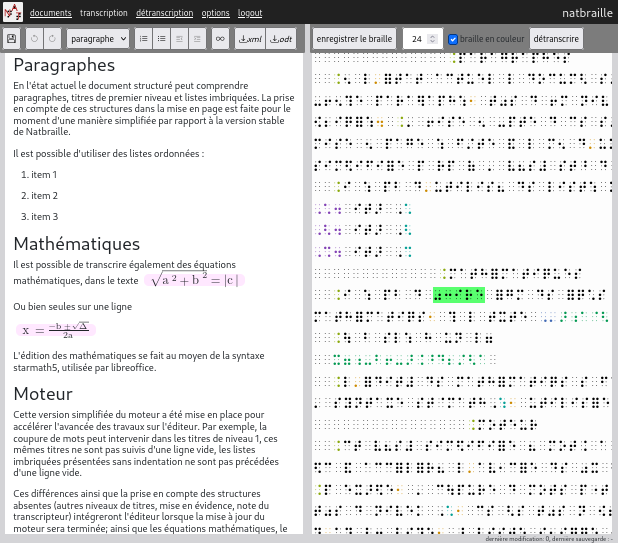Viewport: 618px width, 543px height.
Task: Toggle braille en couleur checkbox
Action: tap(453, 39)
